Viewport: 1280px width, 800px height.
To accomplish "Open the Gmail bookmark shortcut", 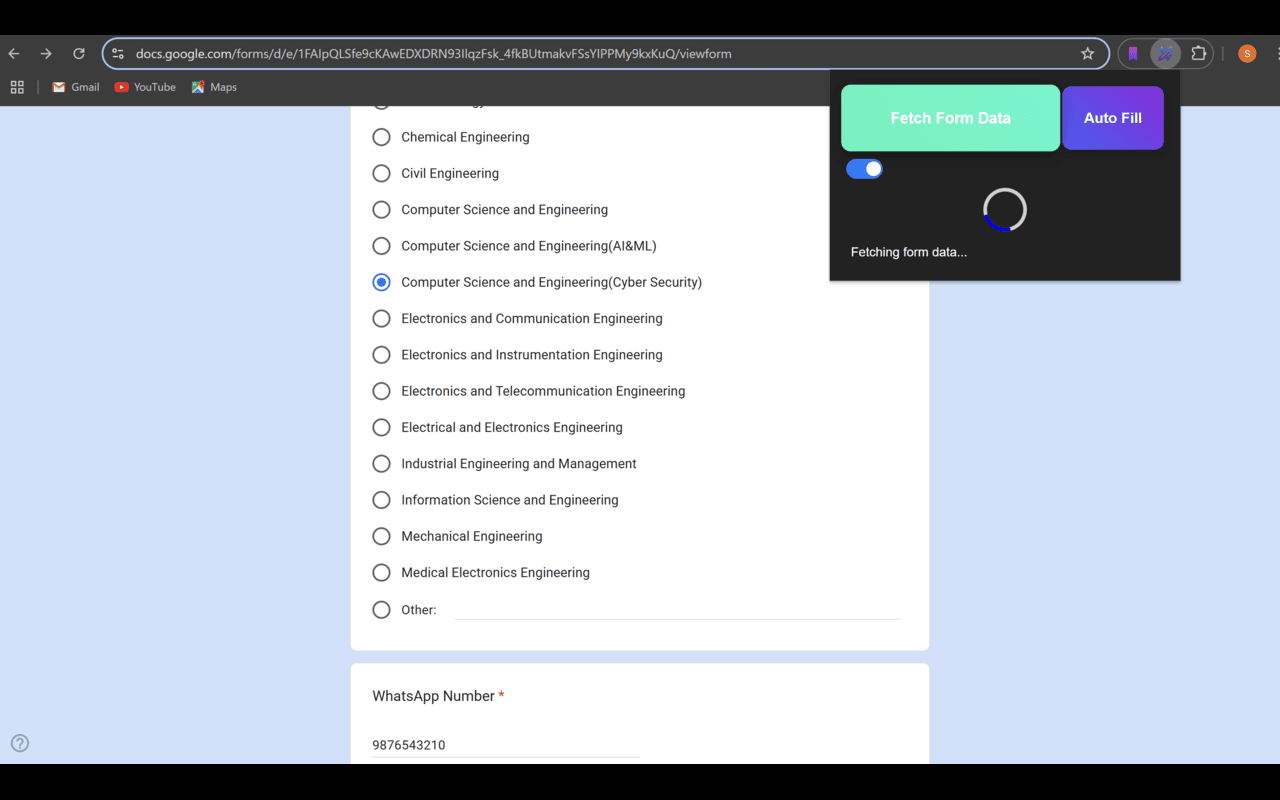I will coord(75,87).
